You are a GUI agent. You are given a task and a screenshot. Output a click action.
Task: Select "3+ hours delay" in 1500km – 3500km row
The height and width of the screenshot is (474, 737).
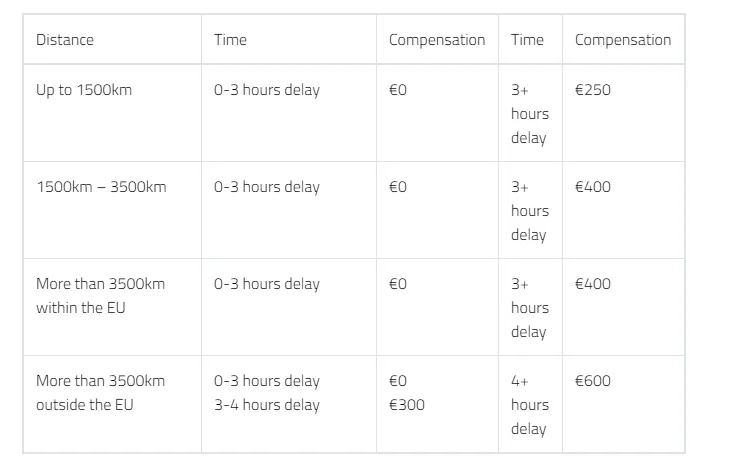529,211
